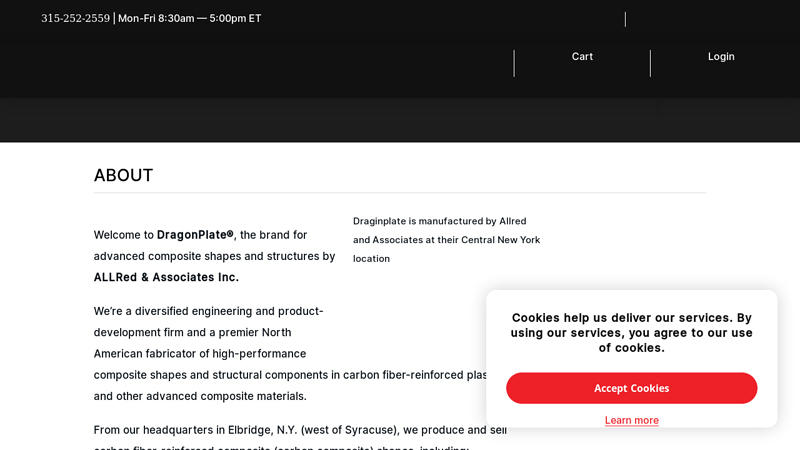Click the dark gray banner strip below header

[400, 120]
